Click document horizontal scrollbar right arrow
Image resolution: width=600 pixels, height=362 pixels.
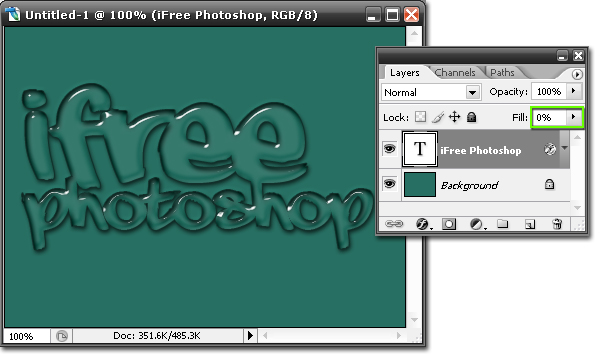tap(399, 336)
